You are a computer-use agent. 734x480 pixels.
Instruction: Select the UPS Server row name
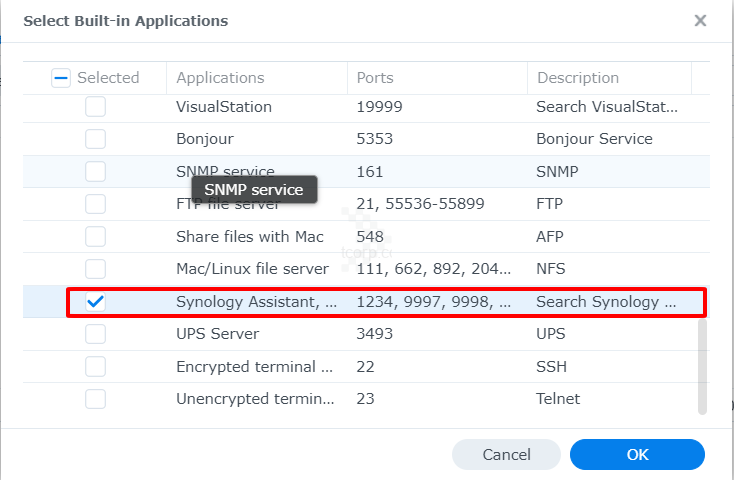pos(217,334)
